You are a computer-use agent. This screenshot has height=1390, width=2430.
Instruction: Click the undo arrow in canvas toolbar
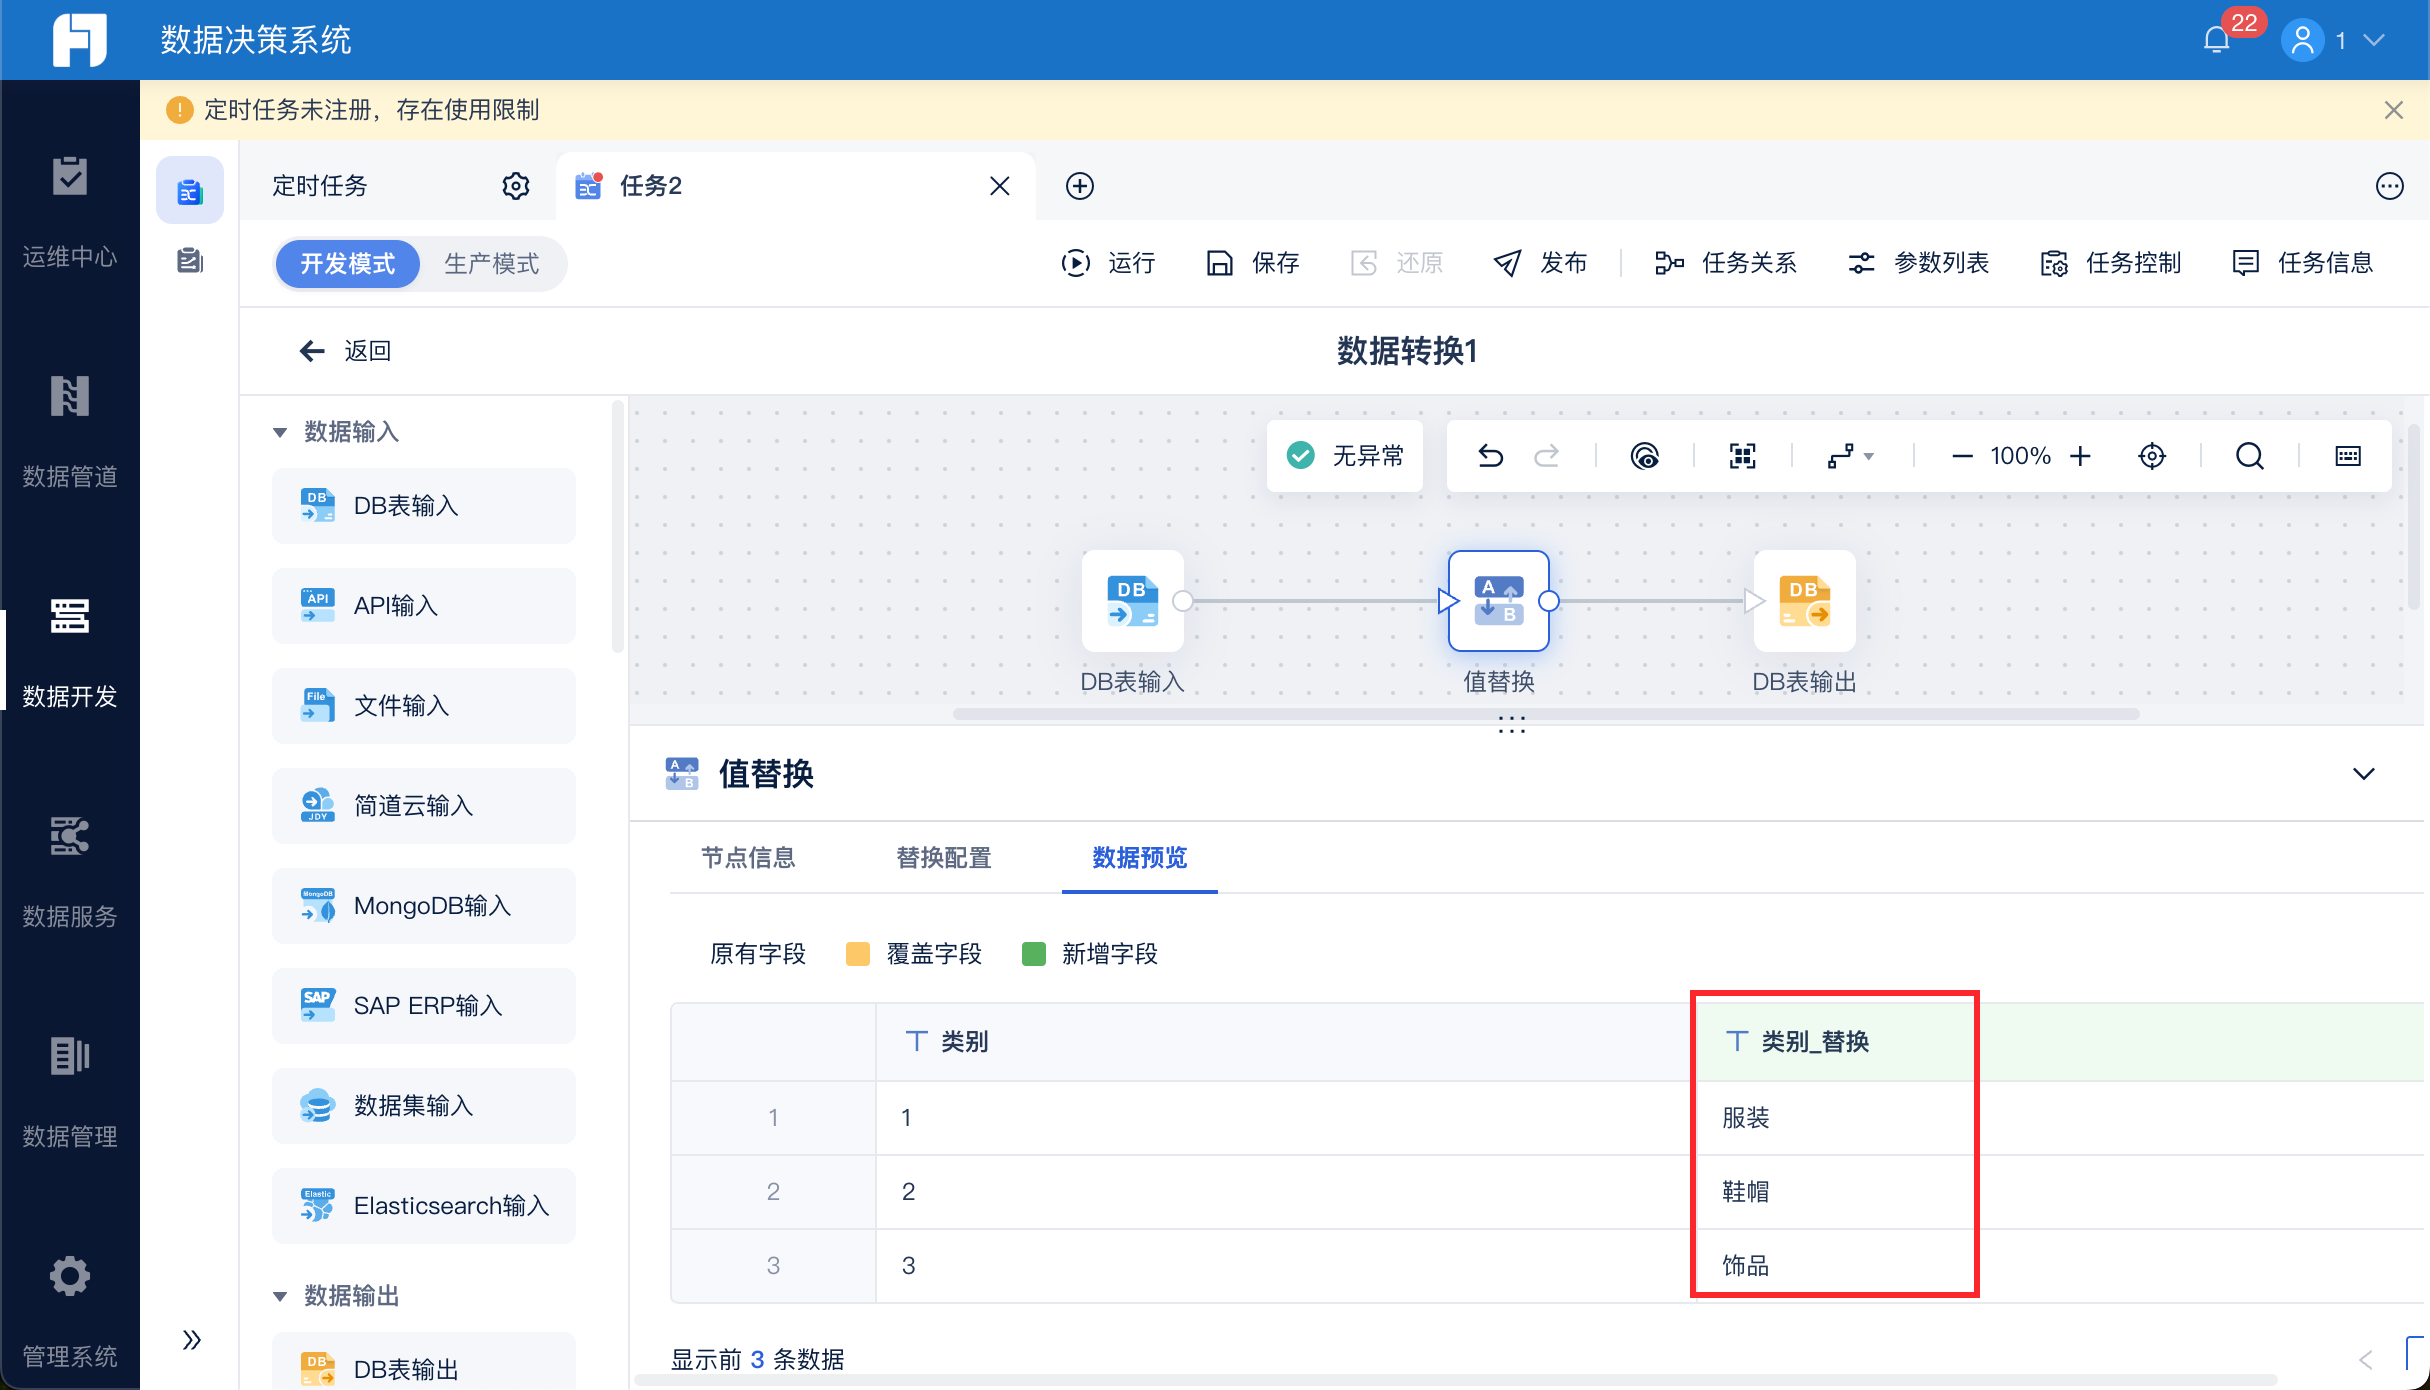coord(1490,456)
